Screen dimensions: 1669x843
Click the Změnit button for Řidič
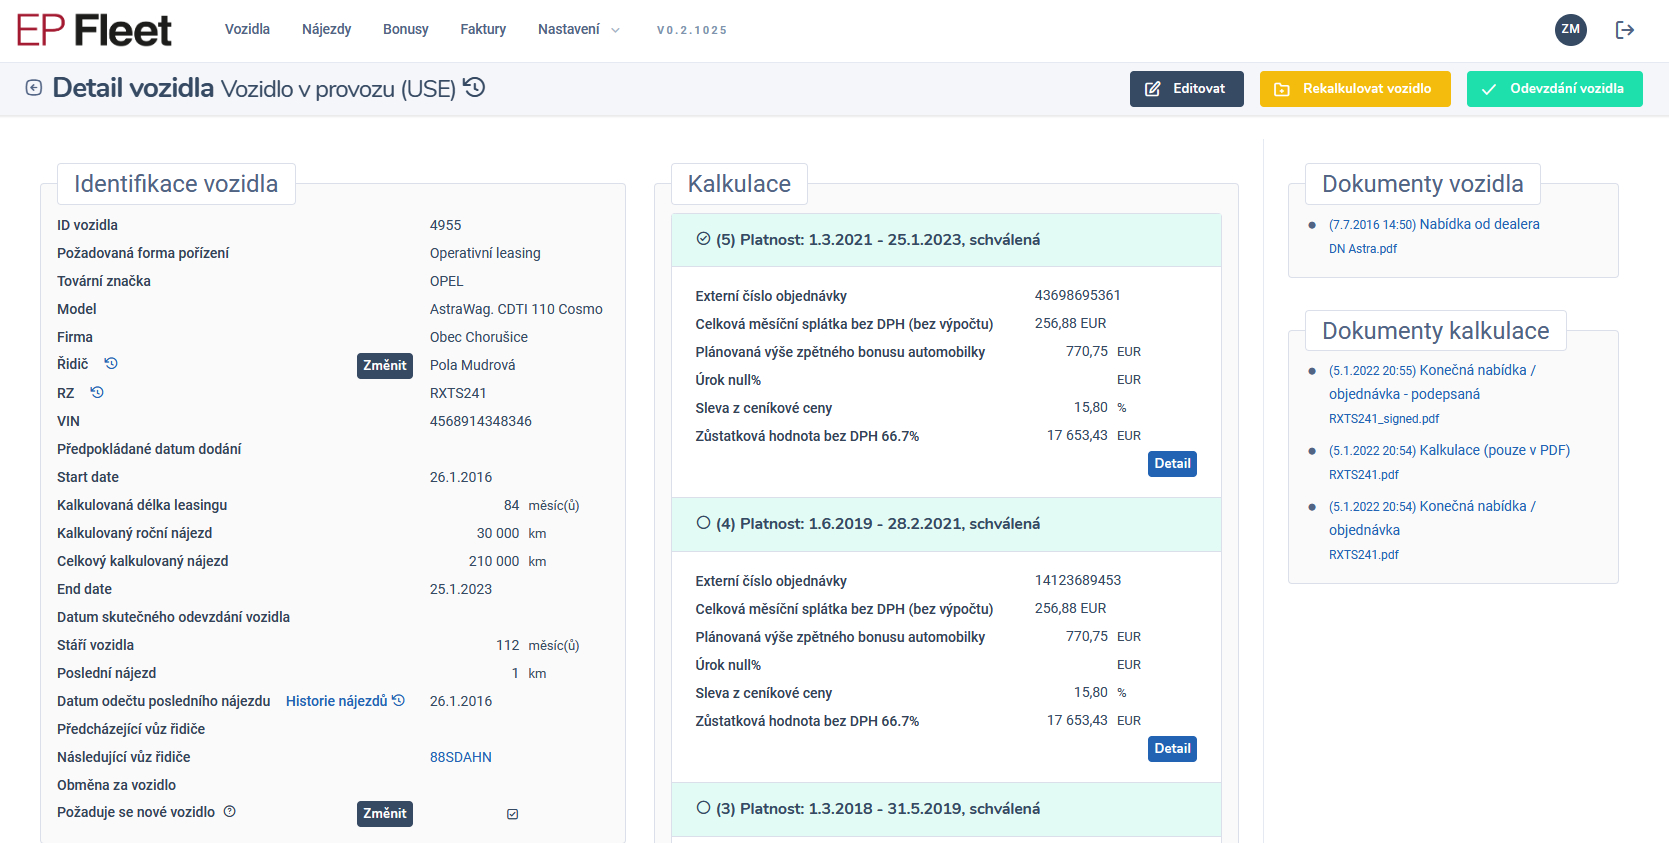(385, 366)
